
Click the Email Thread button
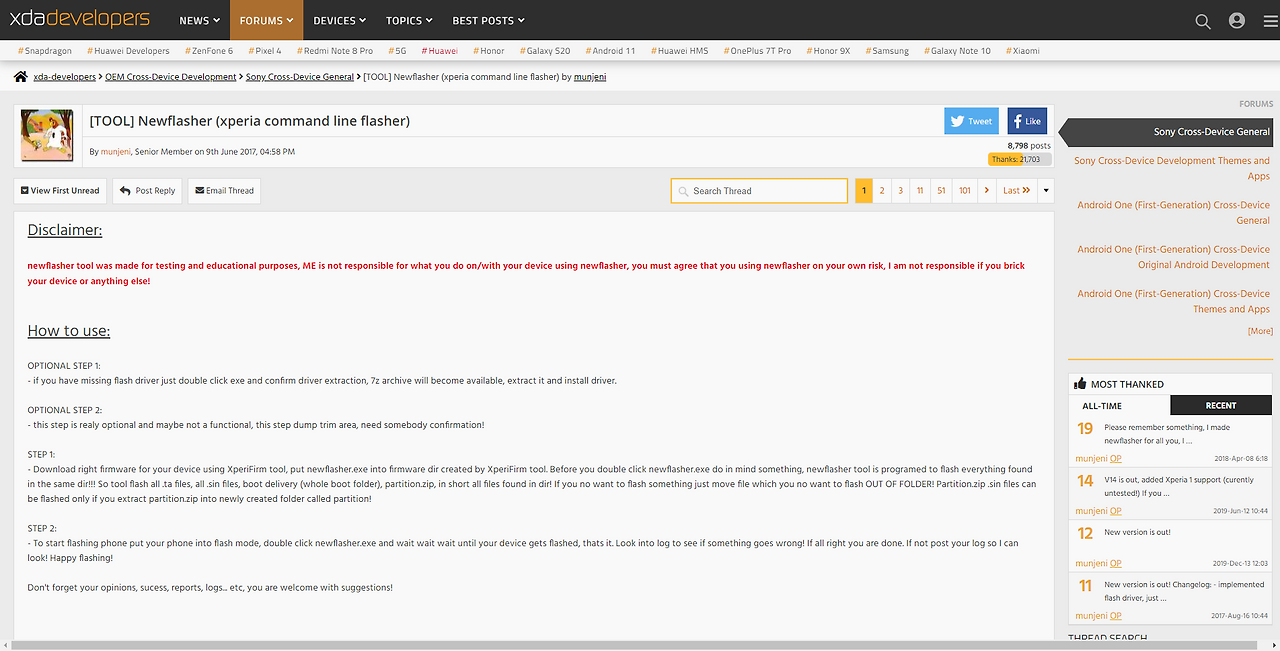[x=224, y=190]
